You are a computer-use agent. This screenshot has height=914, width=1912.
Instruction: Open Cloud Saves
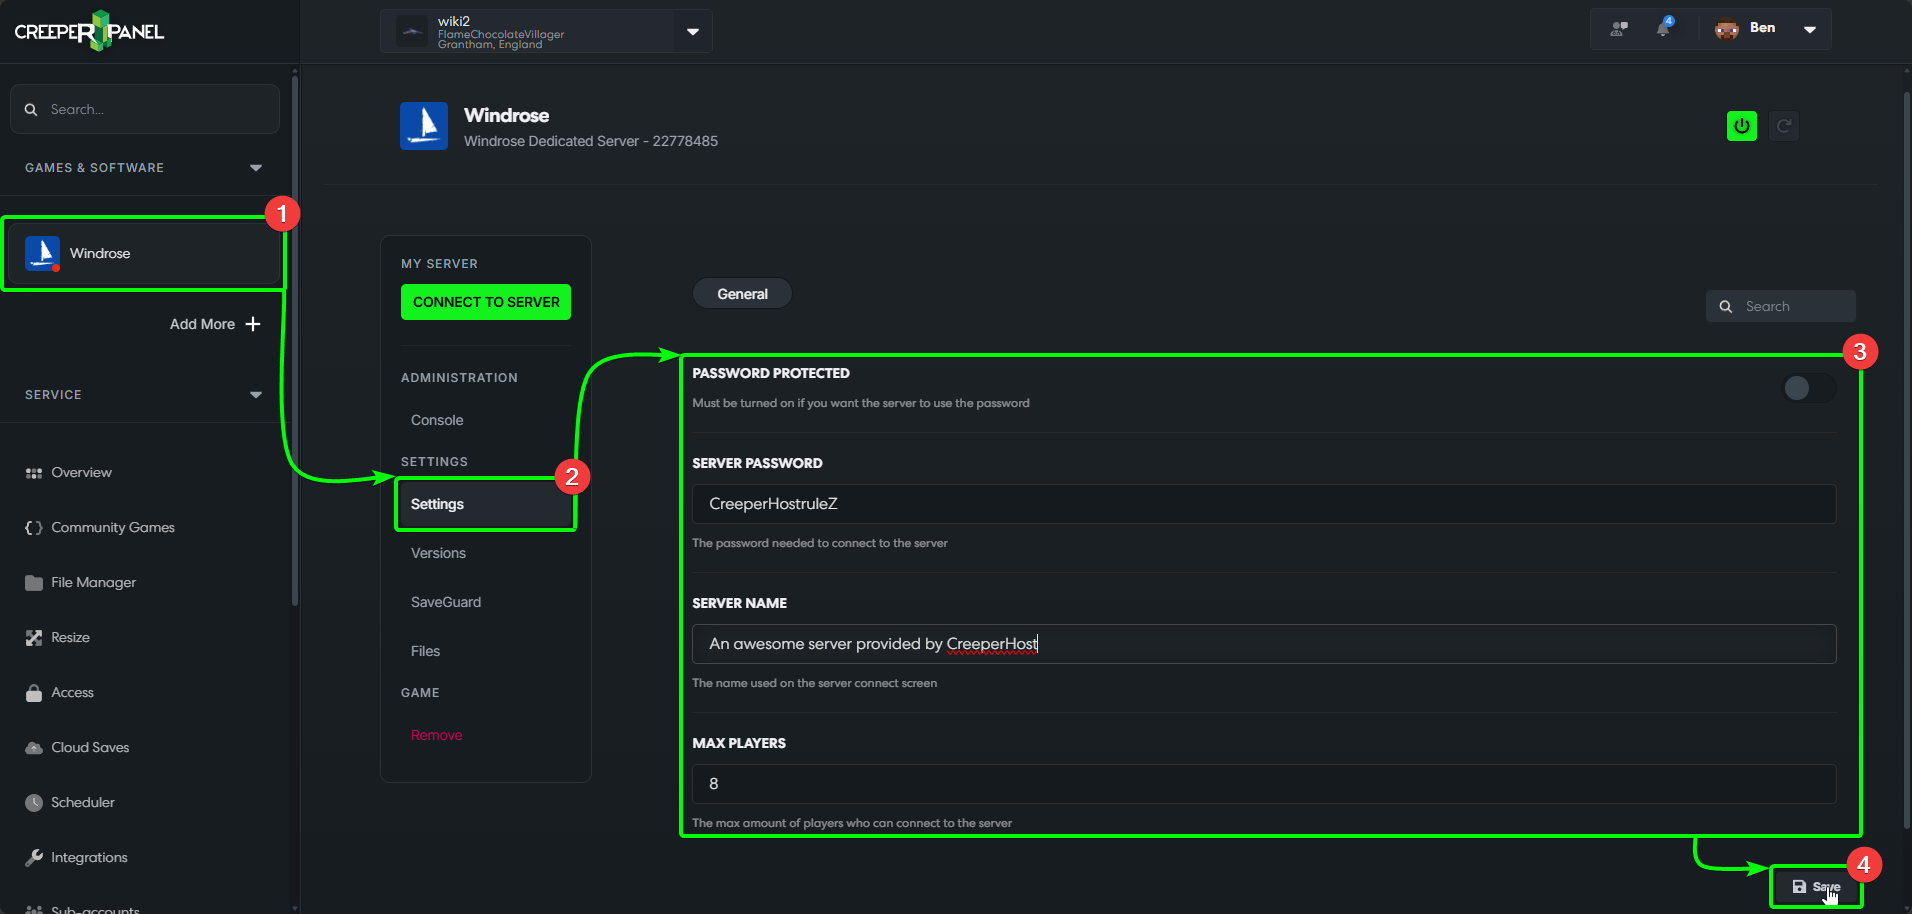tap(89, 747)
